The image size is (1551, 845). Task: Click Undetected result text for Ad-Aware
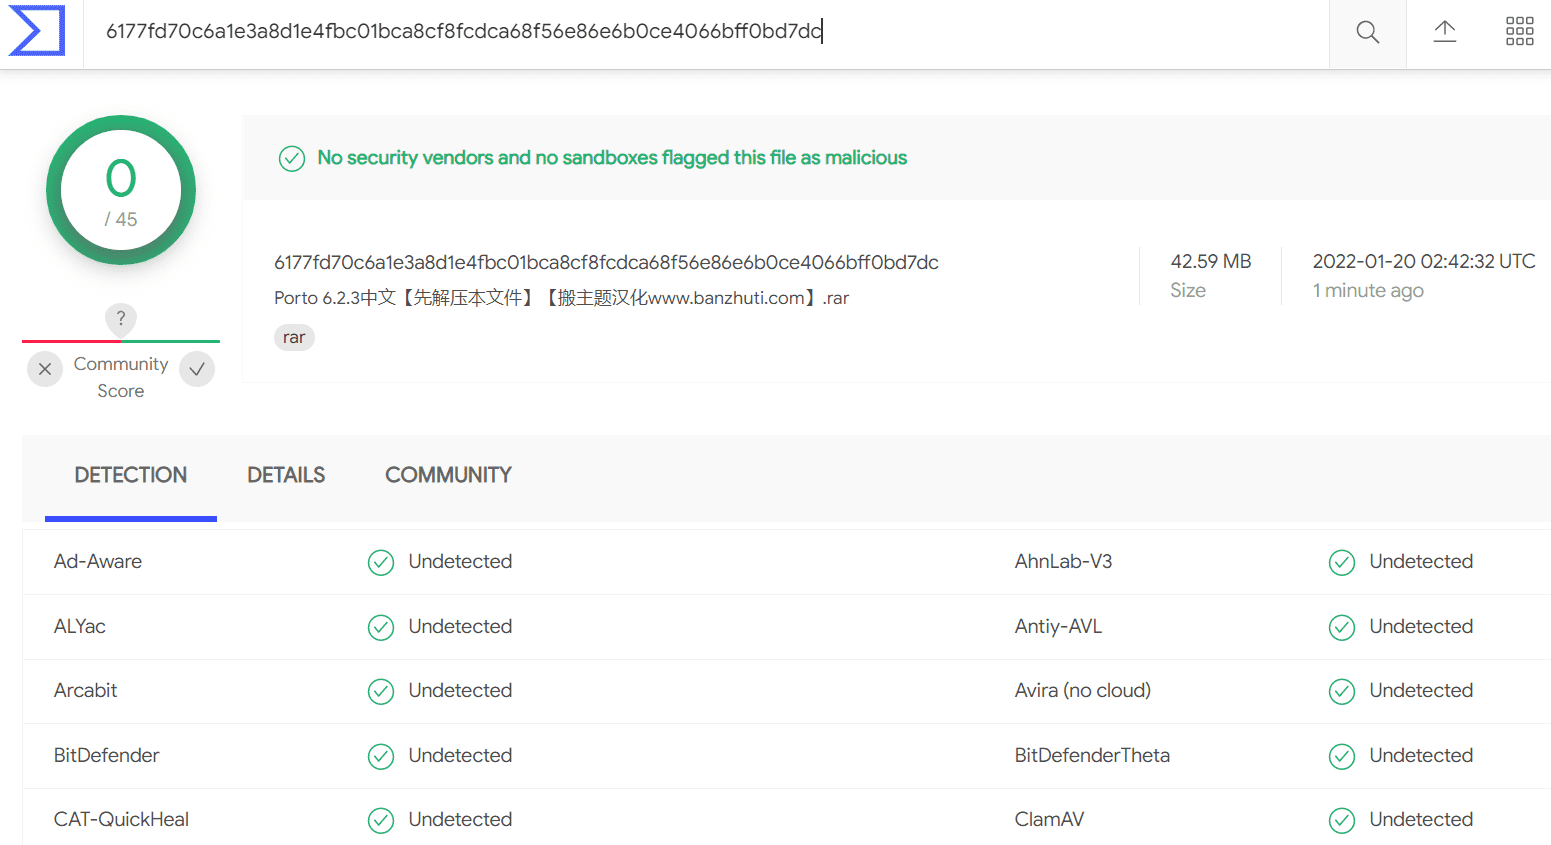pos(460,561)
